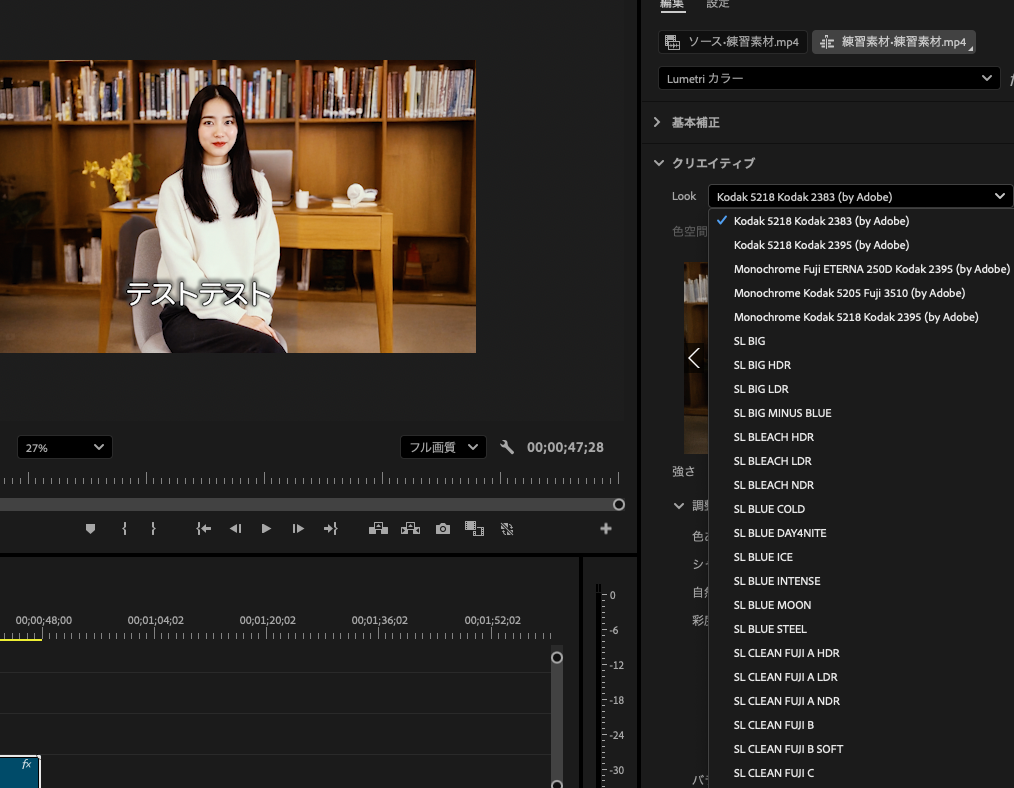
Task: Click the Mark In bracket icon
Action: coord(124,529)
